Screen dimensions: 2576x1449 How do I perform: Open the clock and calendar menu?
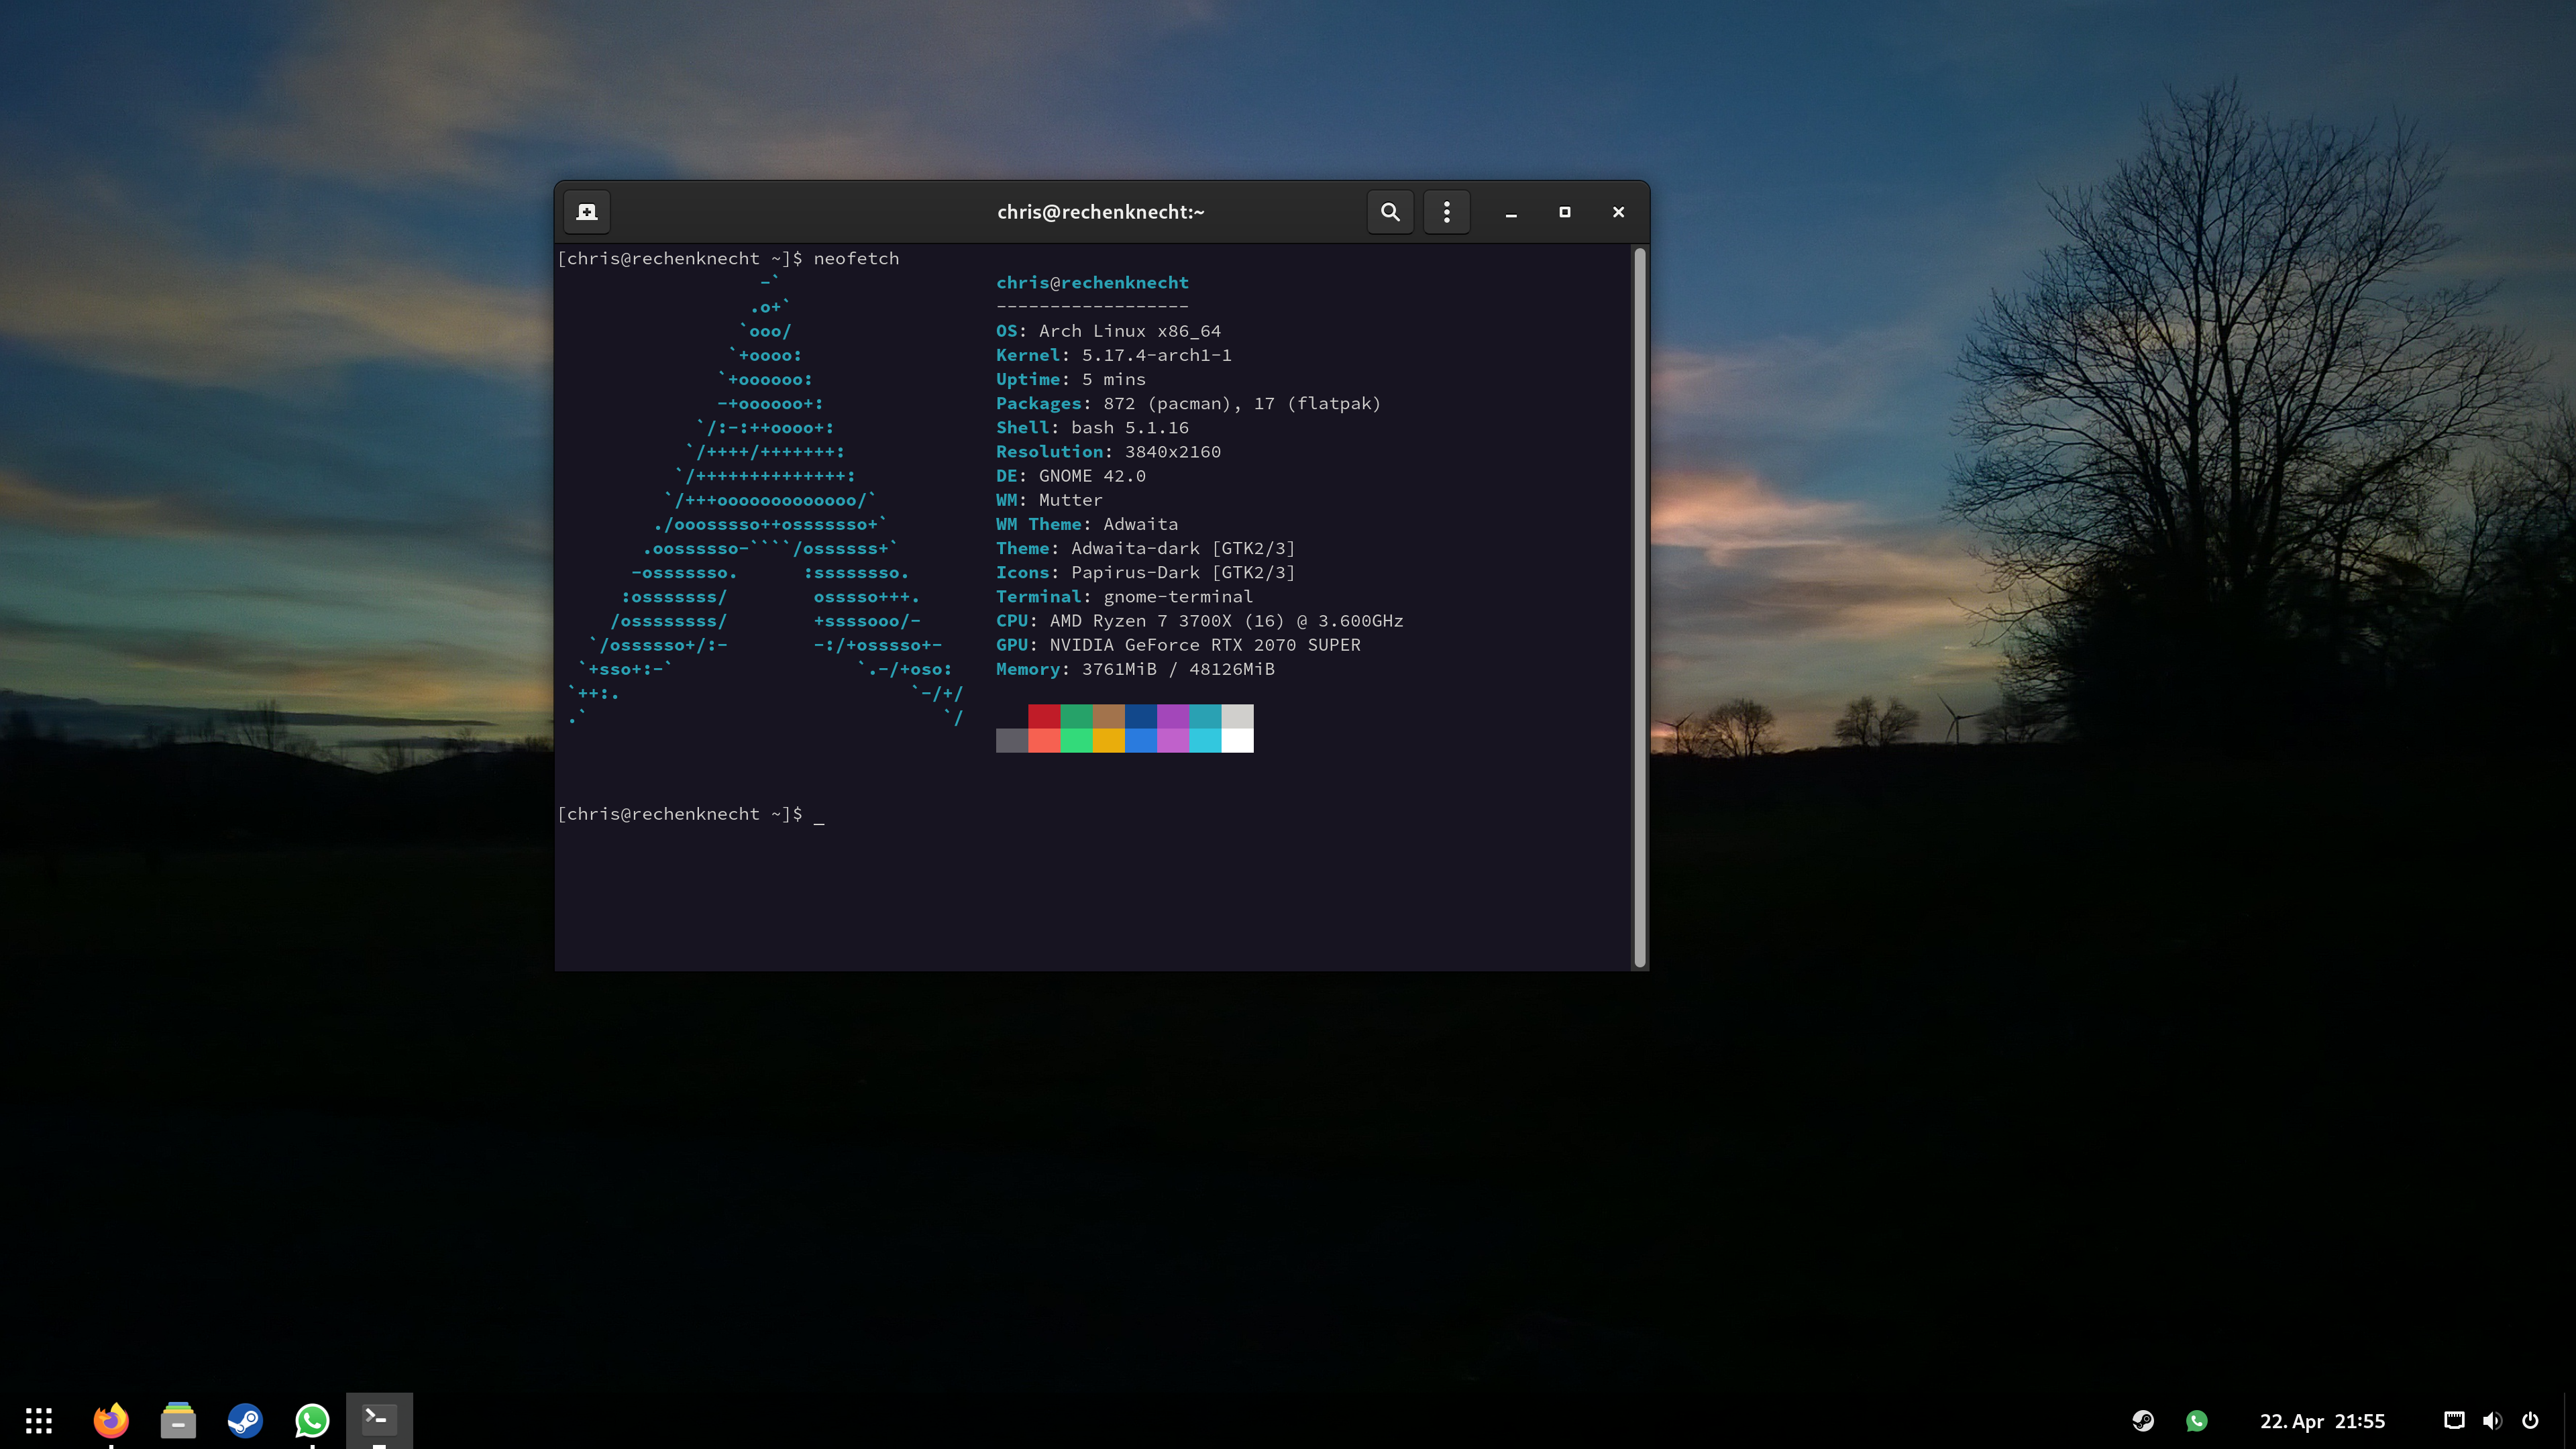tap(2322, 1421)
